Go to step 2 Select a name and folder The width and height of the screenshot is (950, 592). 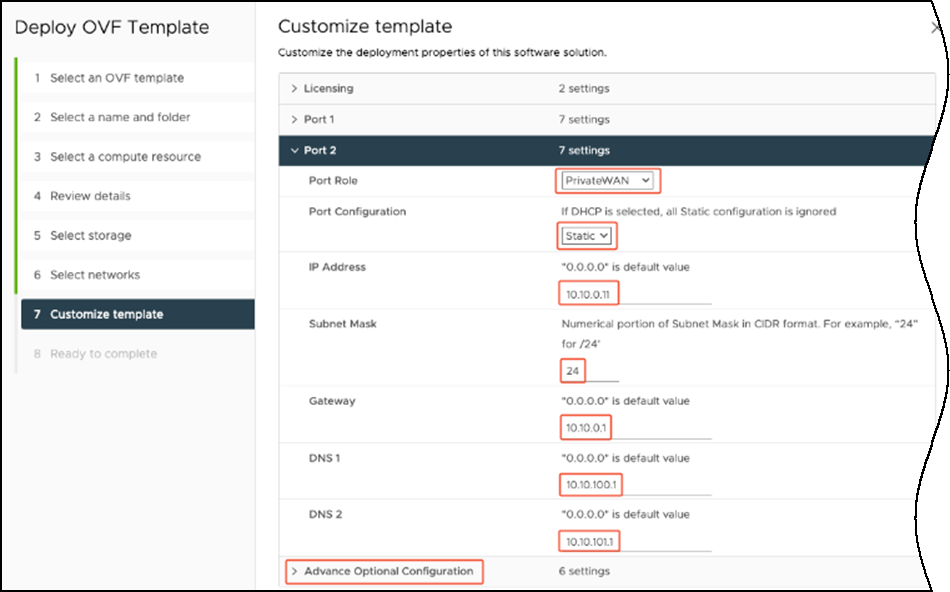[x=120, y=117]
